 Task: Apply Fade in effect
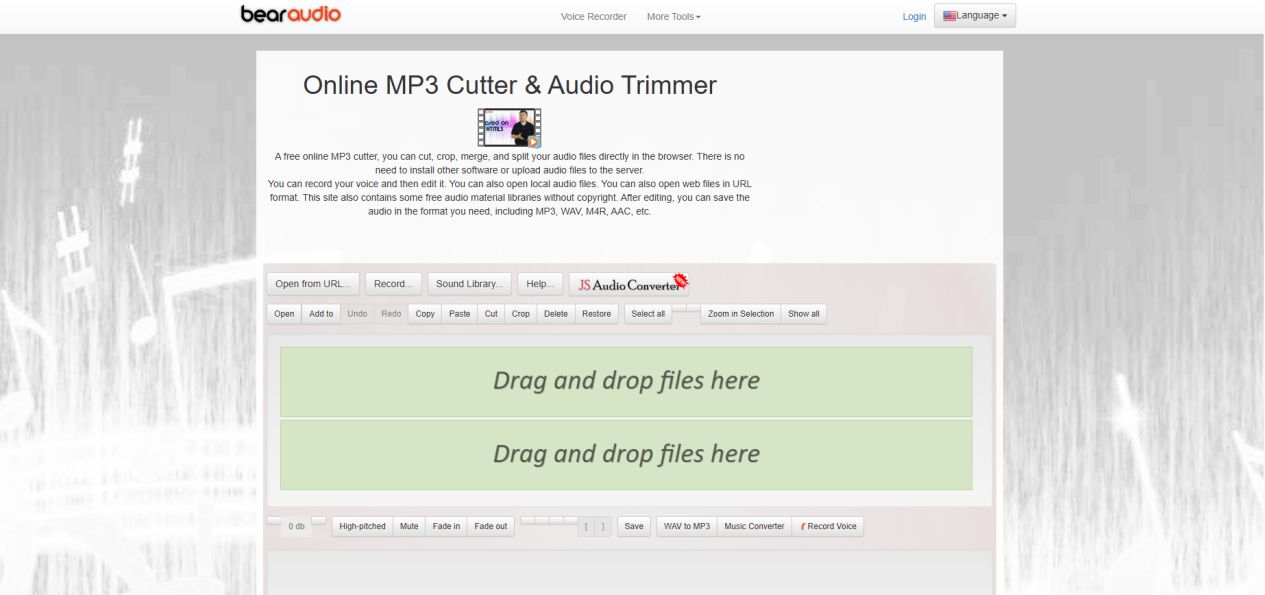pos(446,526)
